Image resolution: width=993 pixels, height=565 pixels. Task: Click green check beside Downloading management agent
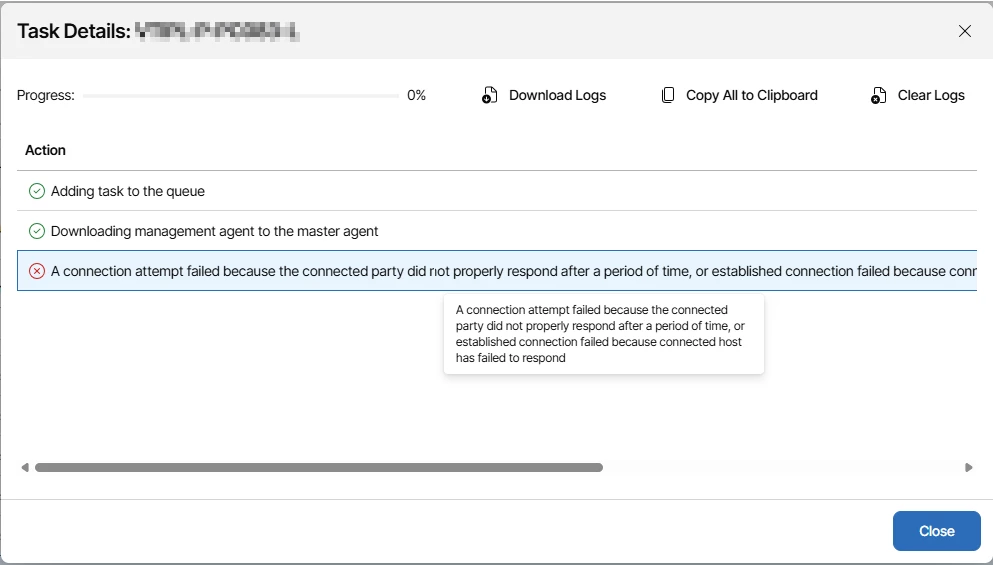coord(37,231)
